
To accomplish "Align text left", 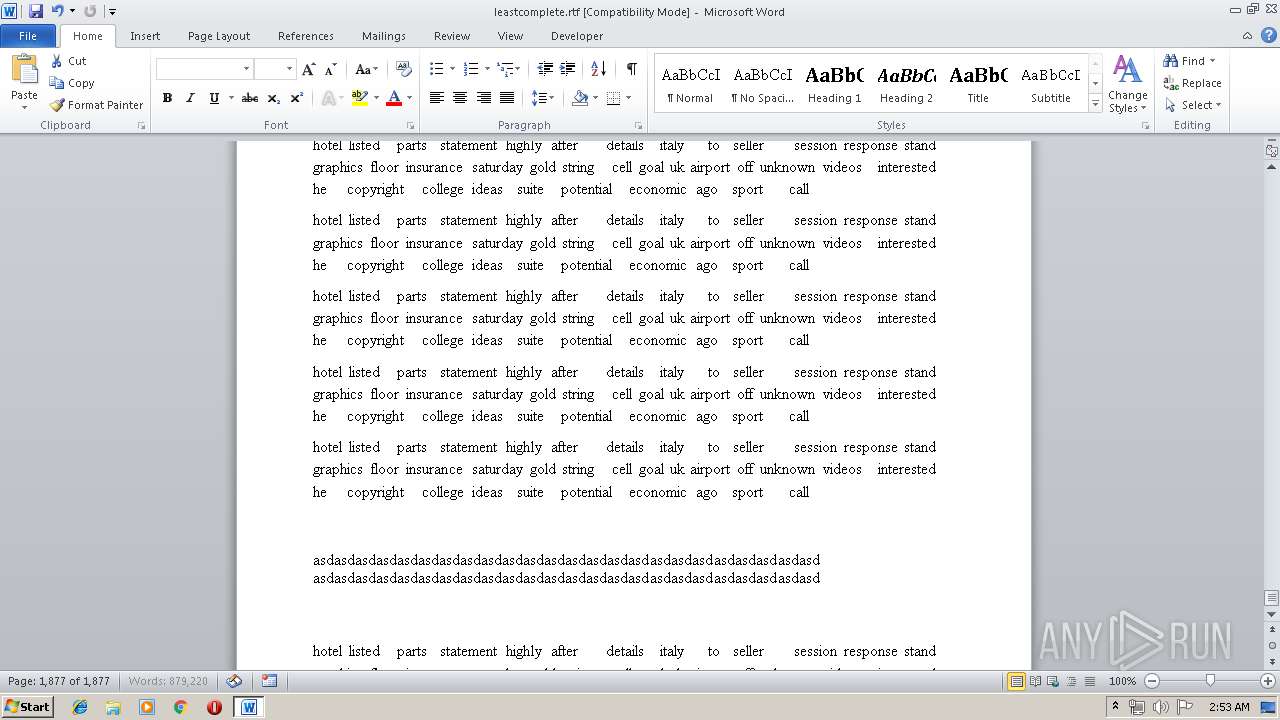I will click(437, 98).
